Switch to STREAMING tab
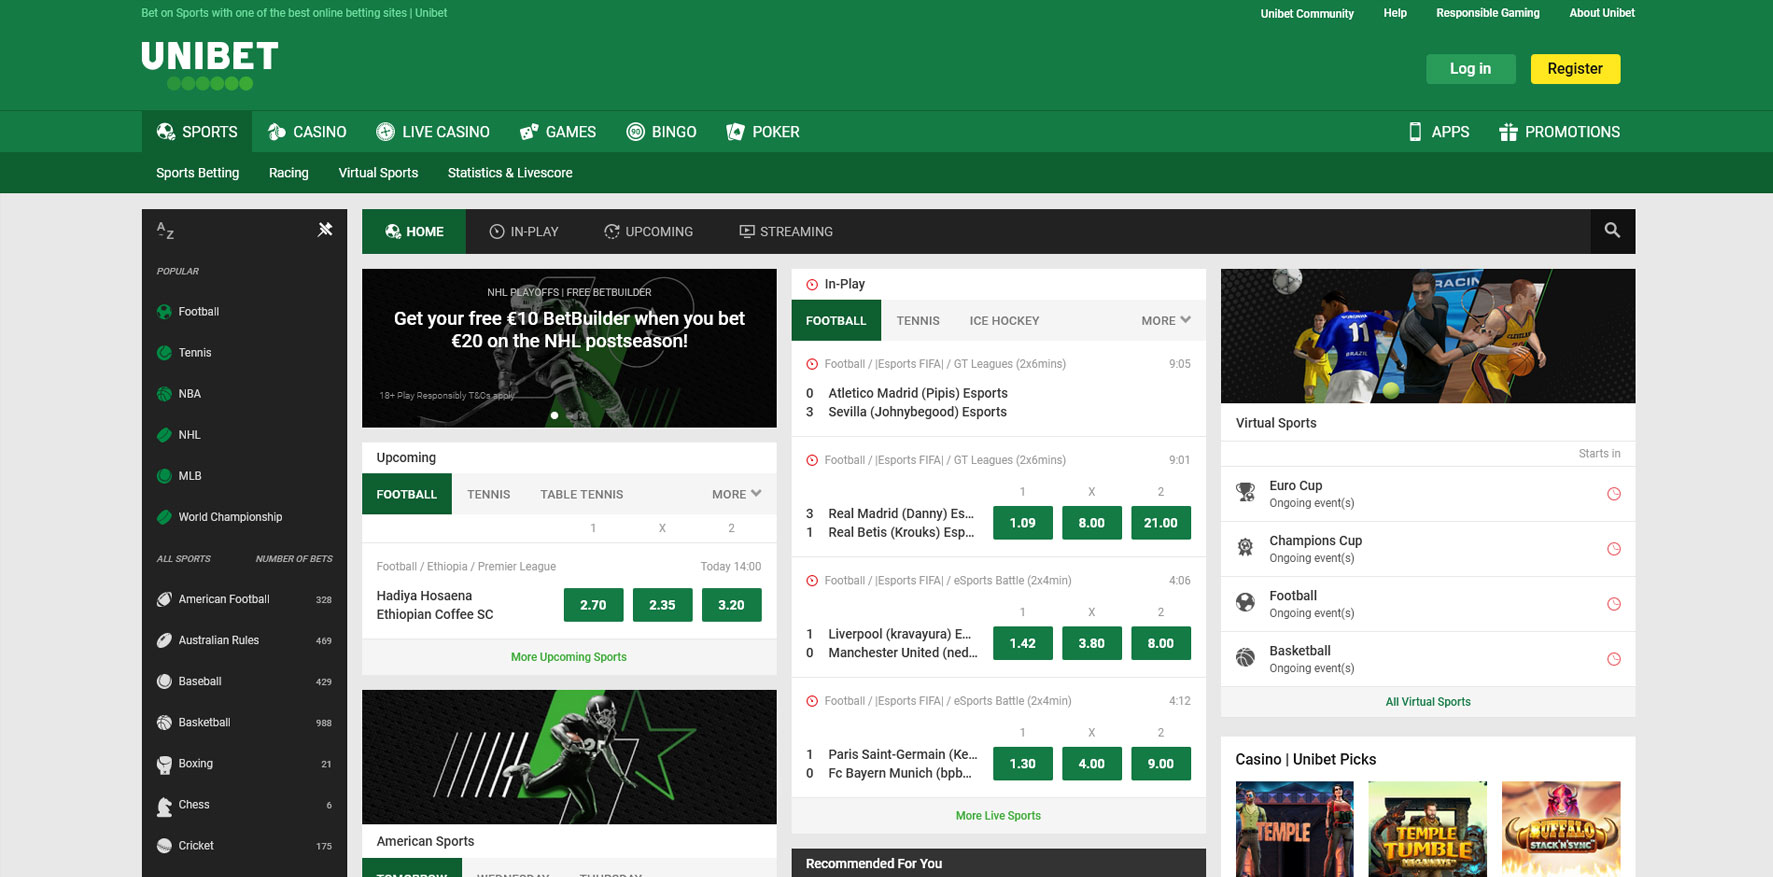This screenshot has width=1773, height=877. [x=786, y=231]
